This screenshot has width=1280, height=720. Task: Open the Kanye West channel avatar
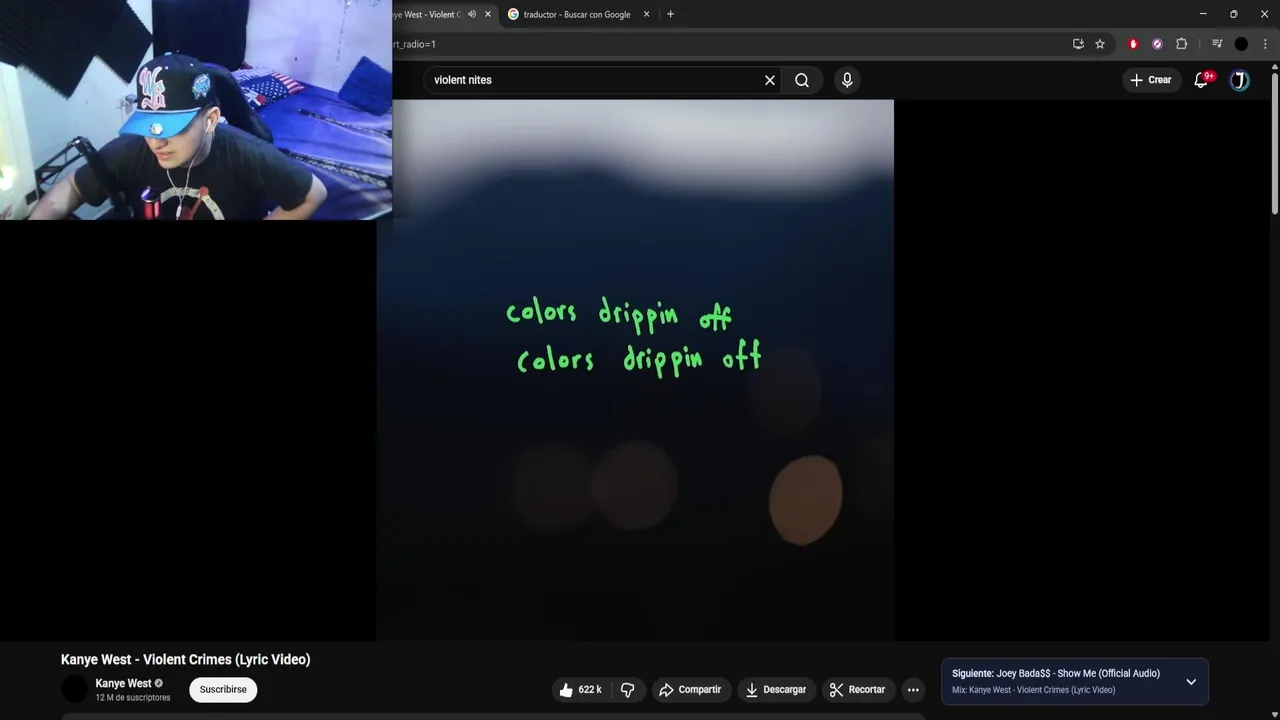(x=75, y=689)
